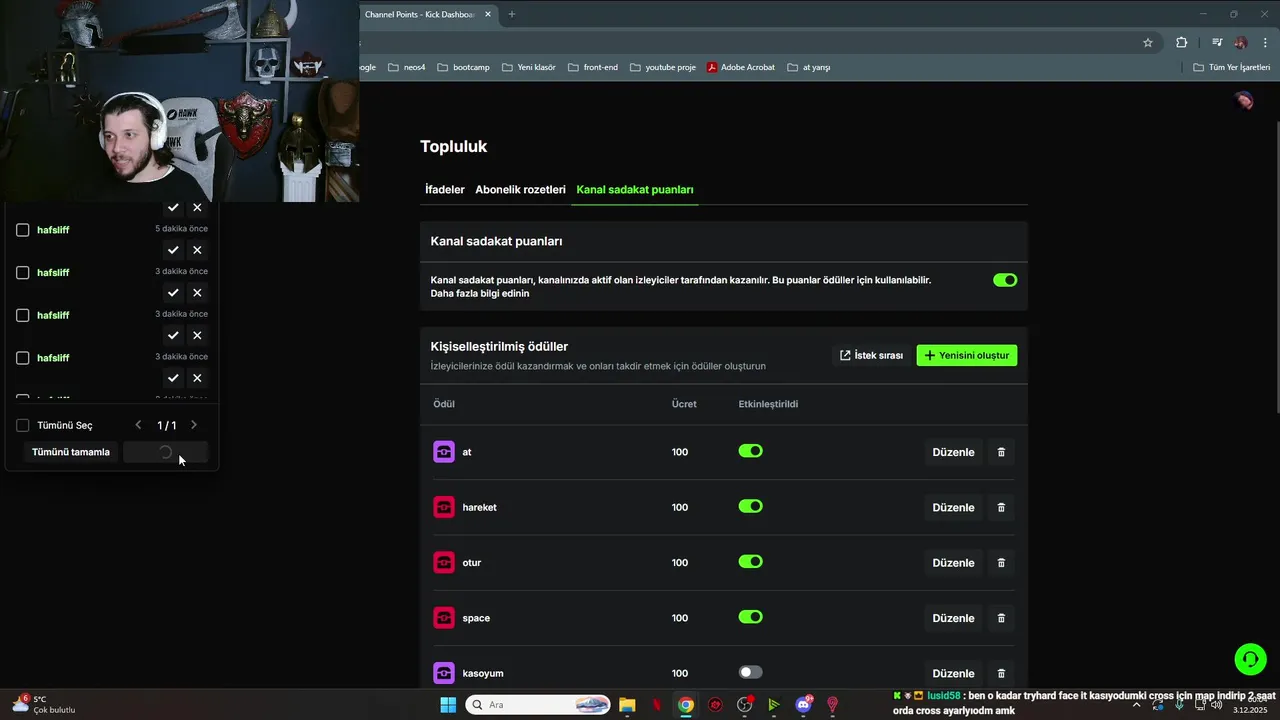Screen dimensions: 1280x720
Task: Go to previous page of request queue
Action: point(139,425)
